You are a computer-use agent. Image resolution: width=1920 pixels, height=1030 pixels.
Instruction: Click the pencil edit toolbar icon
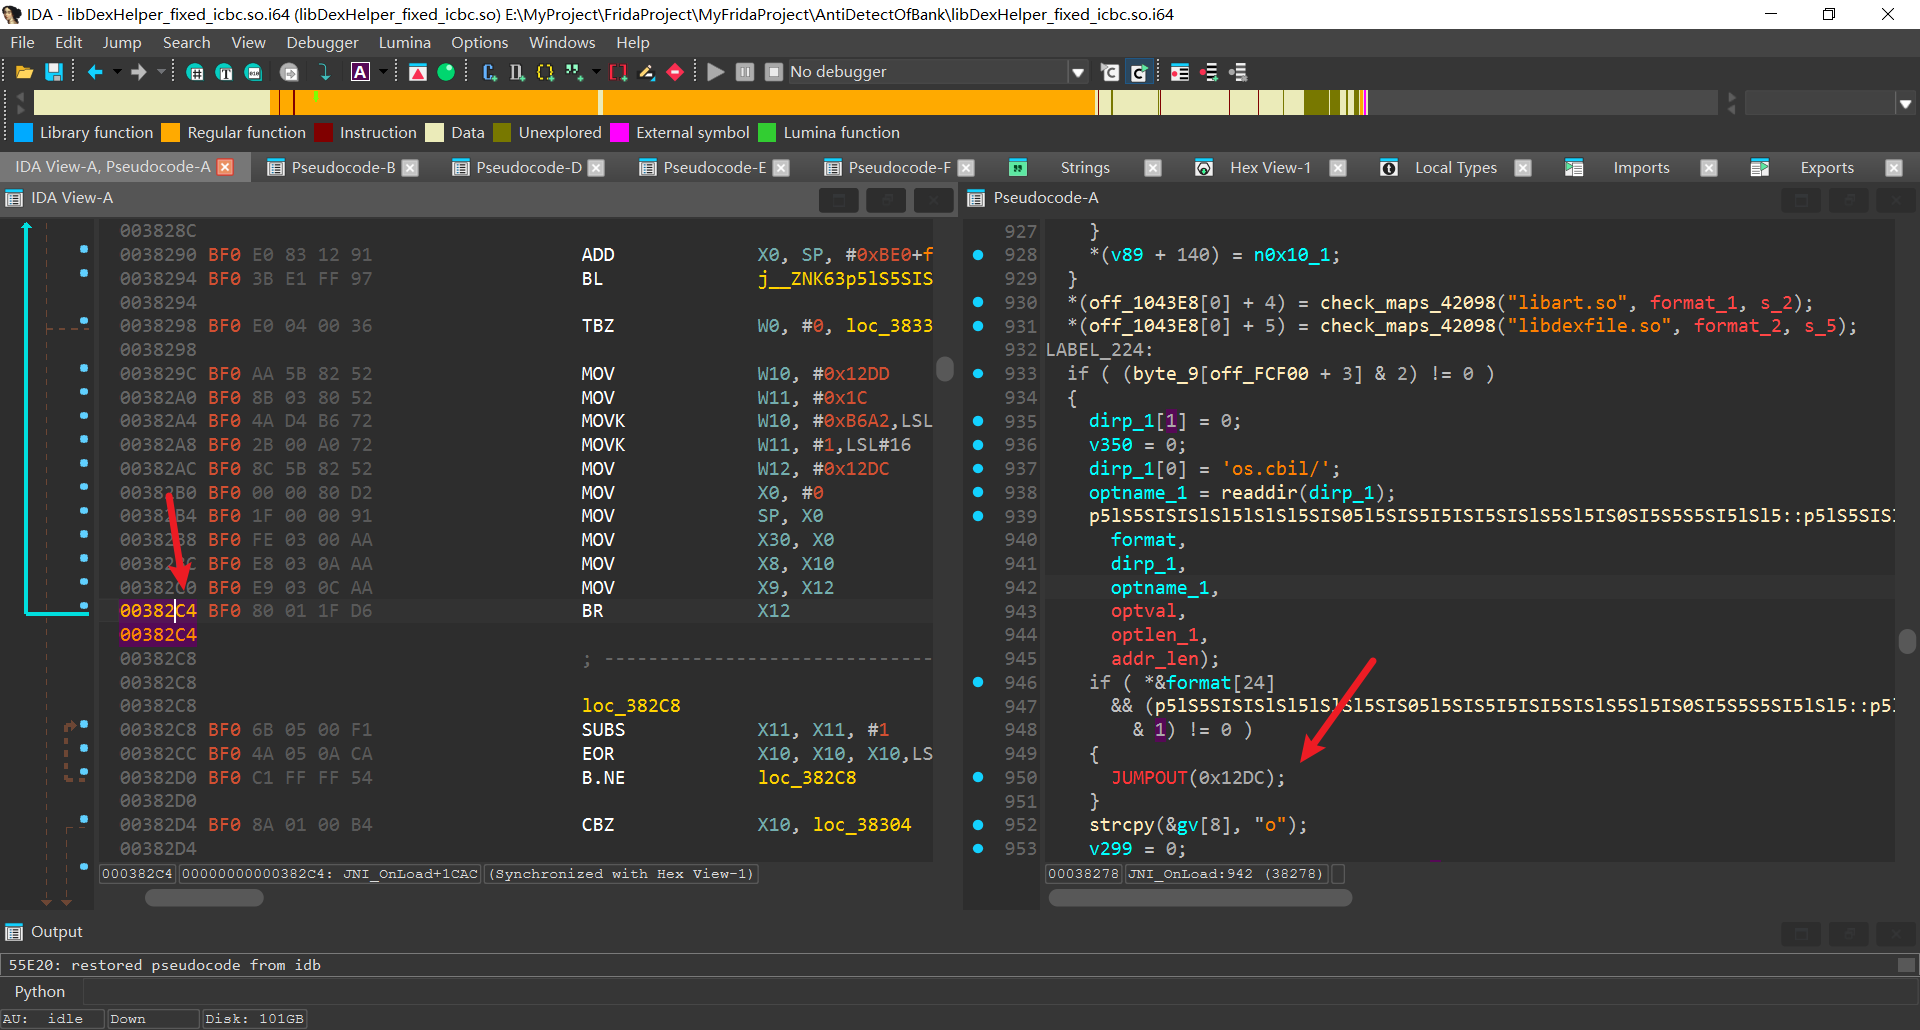pos(647,72)
